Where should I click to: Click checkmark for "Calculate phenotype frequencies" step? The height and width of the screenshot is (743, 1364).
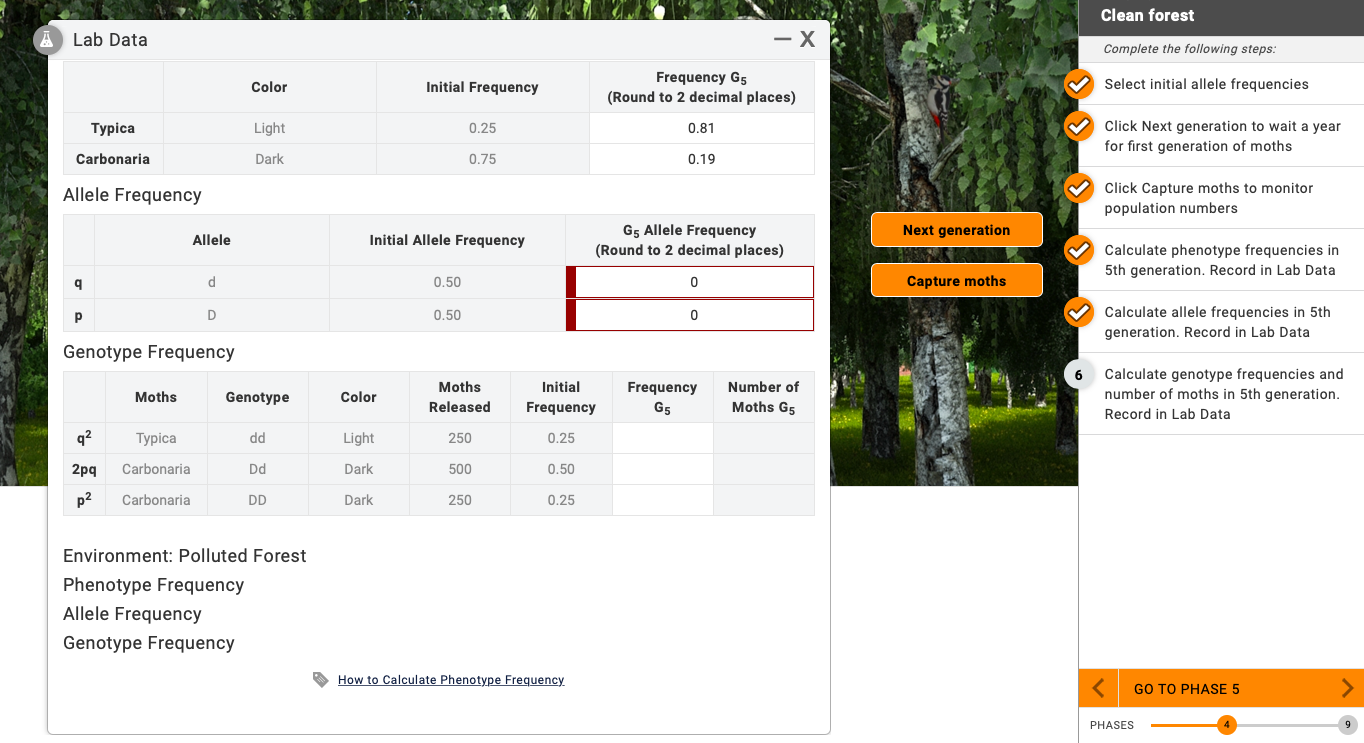pos(1078,250)
